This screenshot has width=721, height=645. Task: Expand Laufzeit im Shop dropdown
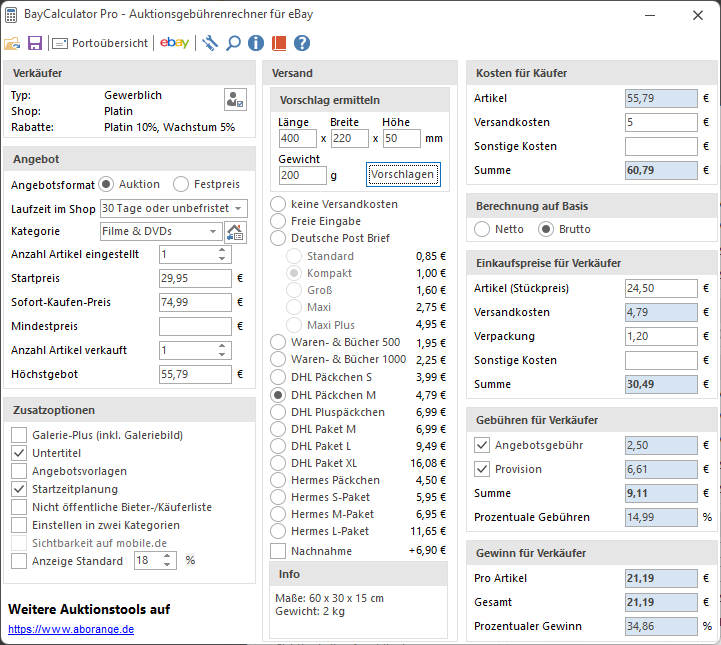(x=238, y=208)
